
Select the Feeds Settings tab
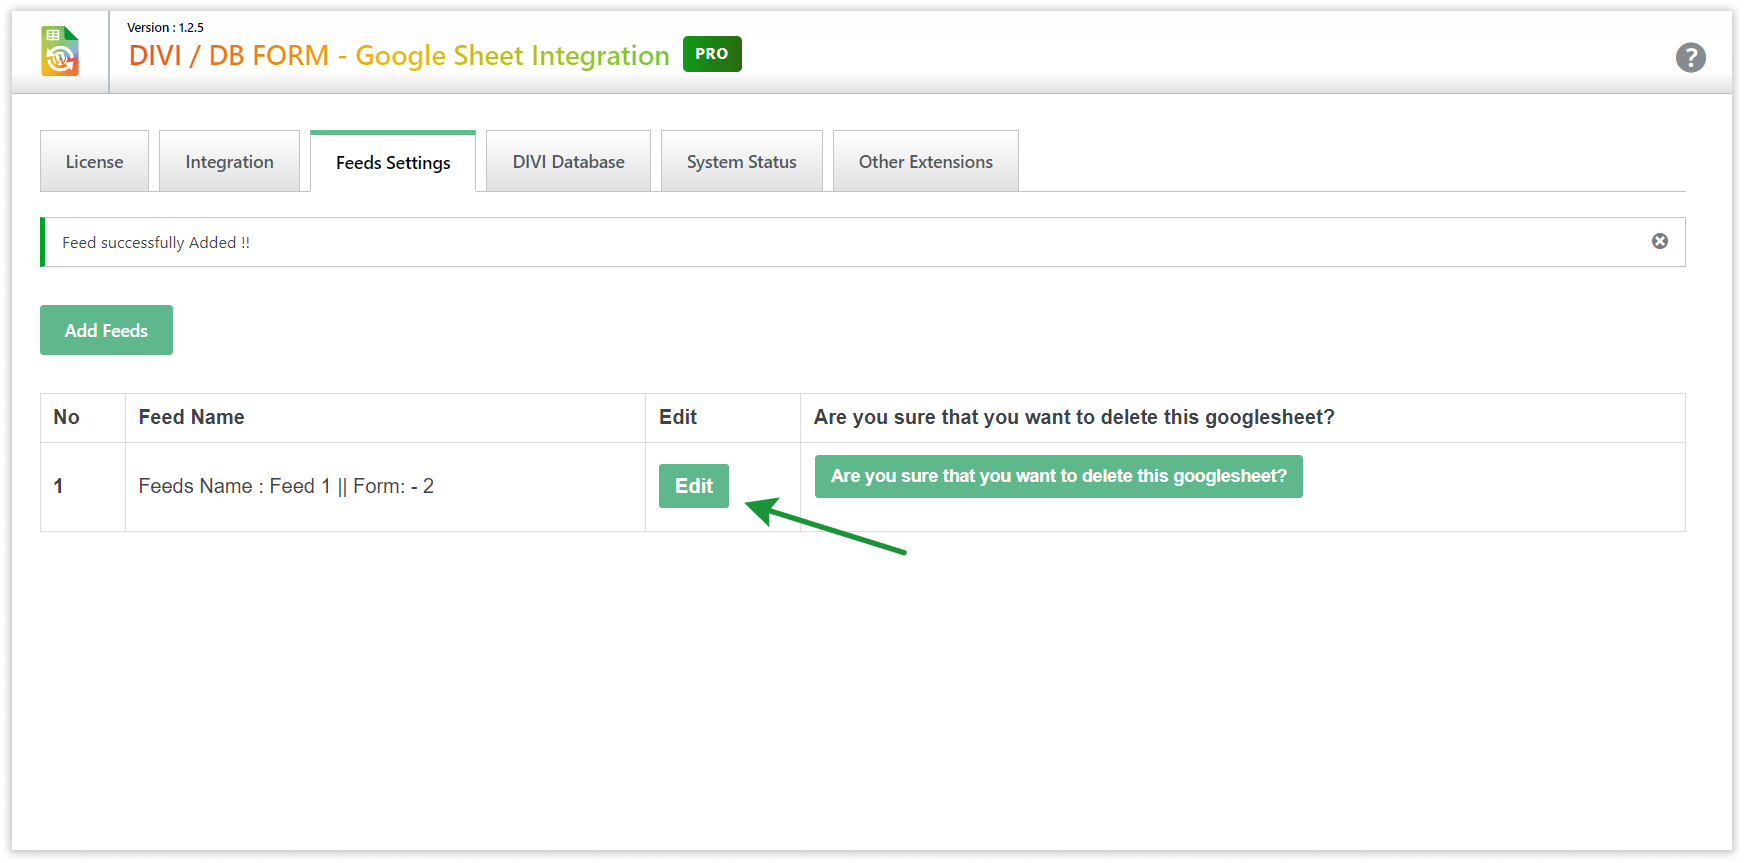click(393, 163)
